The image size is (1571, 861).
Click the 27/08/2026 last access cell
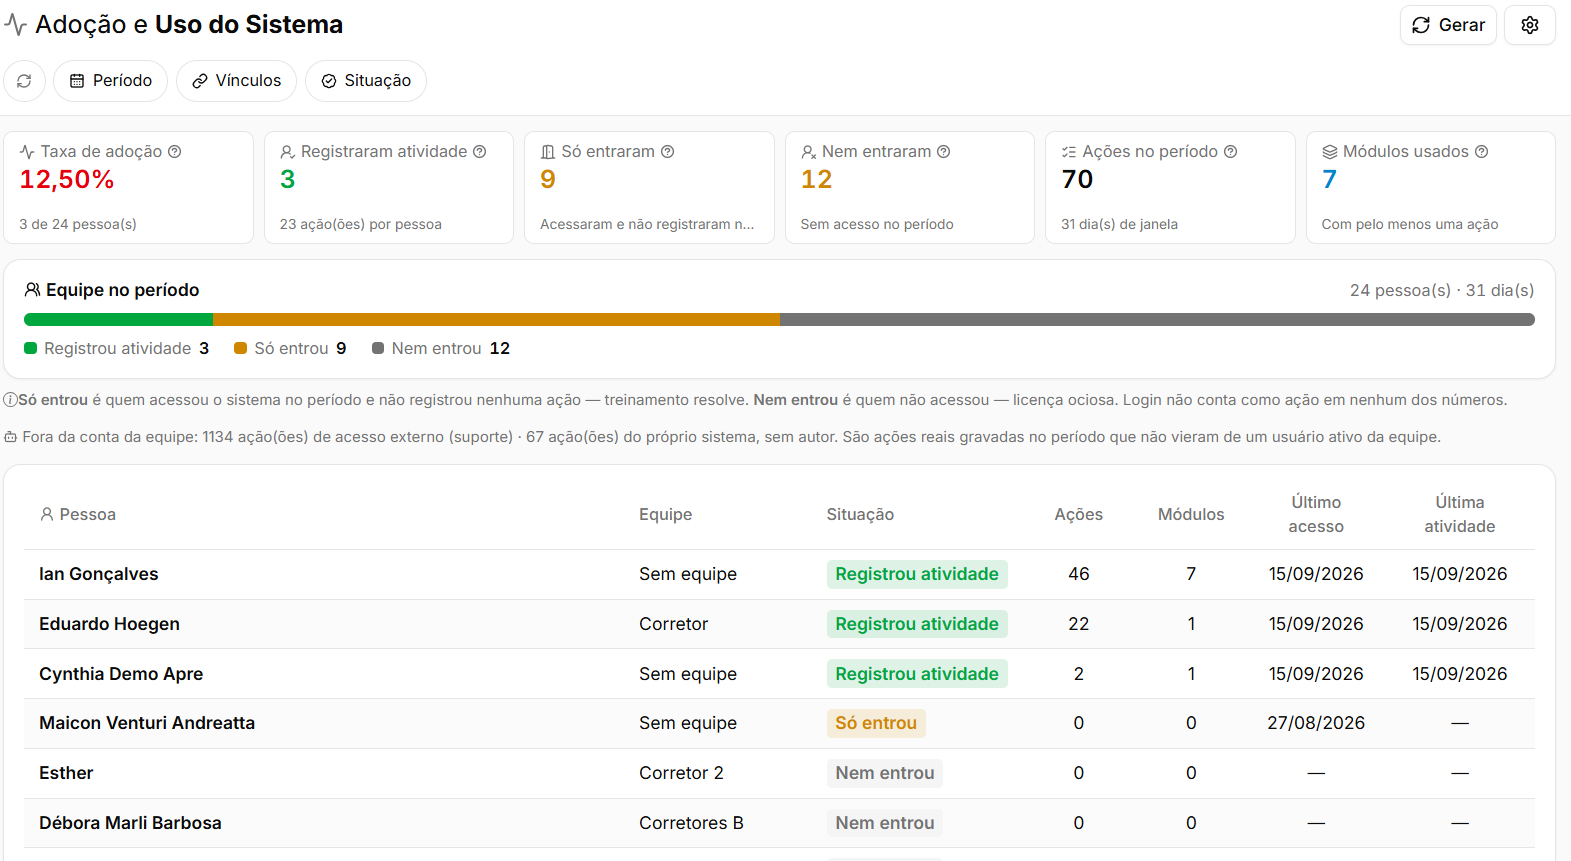pos(1316,723)
